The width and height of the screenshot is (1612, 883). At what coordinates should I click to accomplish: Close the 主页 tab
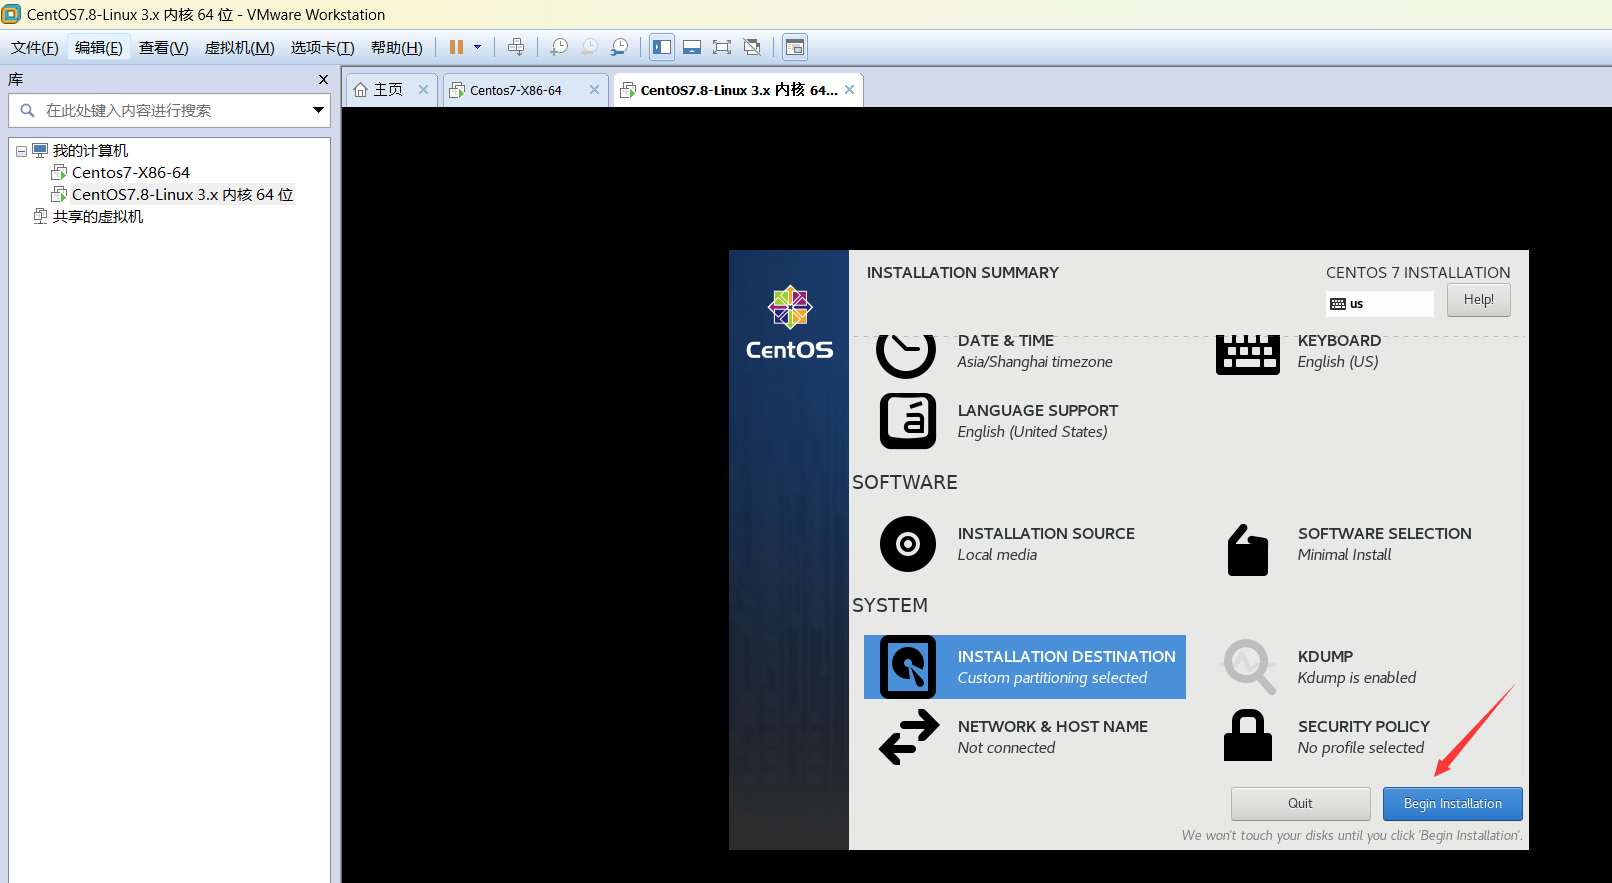click(x=423, y=90)
